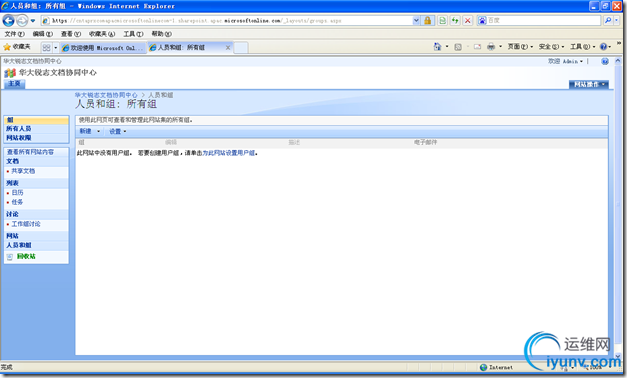The height and width of the screenshot is (378, 627).
Task: Click the Baidu search provider icon
Action: [482, 20]
